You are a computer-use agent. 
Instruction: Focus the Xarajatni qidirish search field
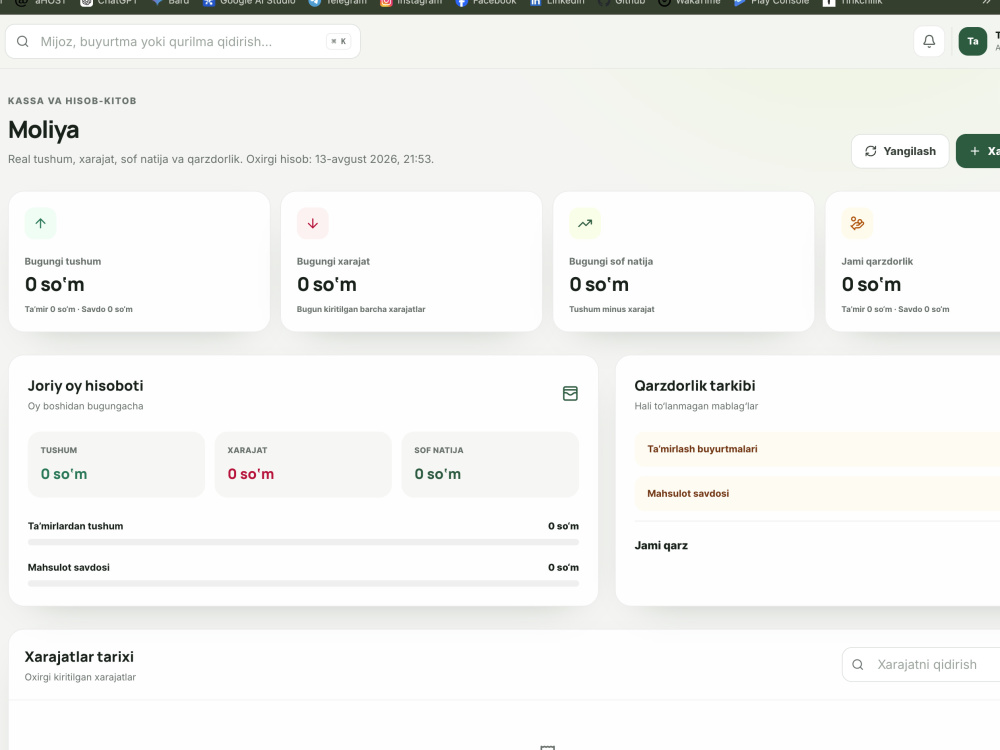[921, 665]
